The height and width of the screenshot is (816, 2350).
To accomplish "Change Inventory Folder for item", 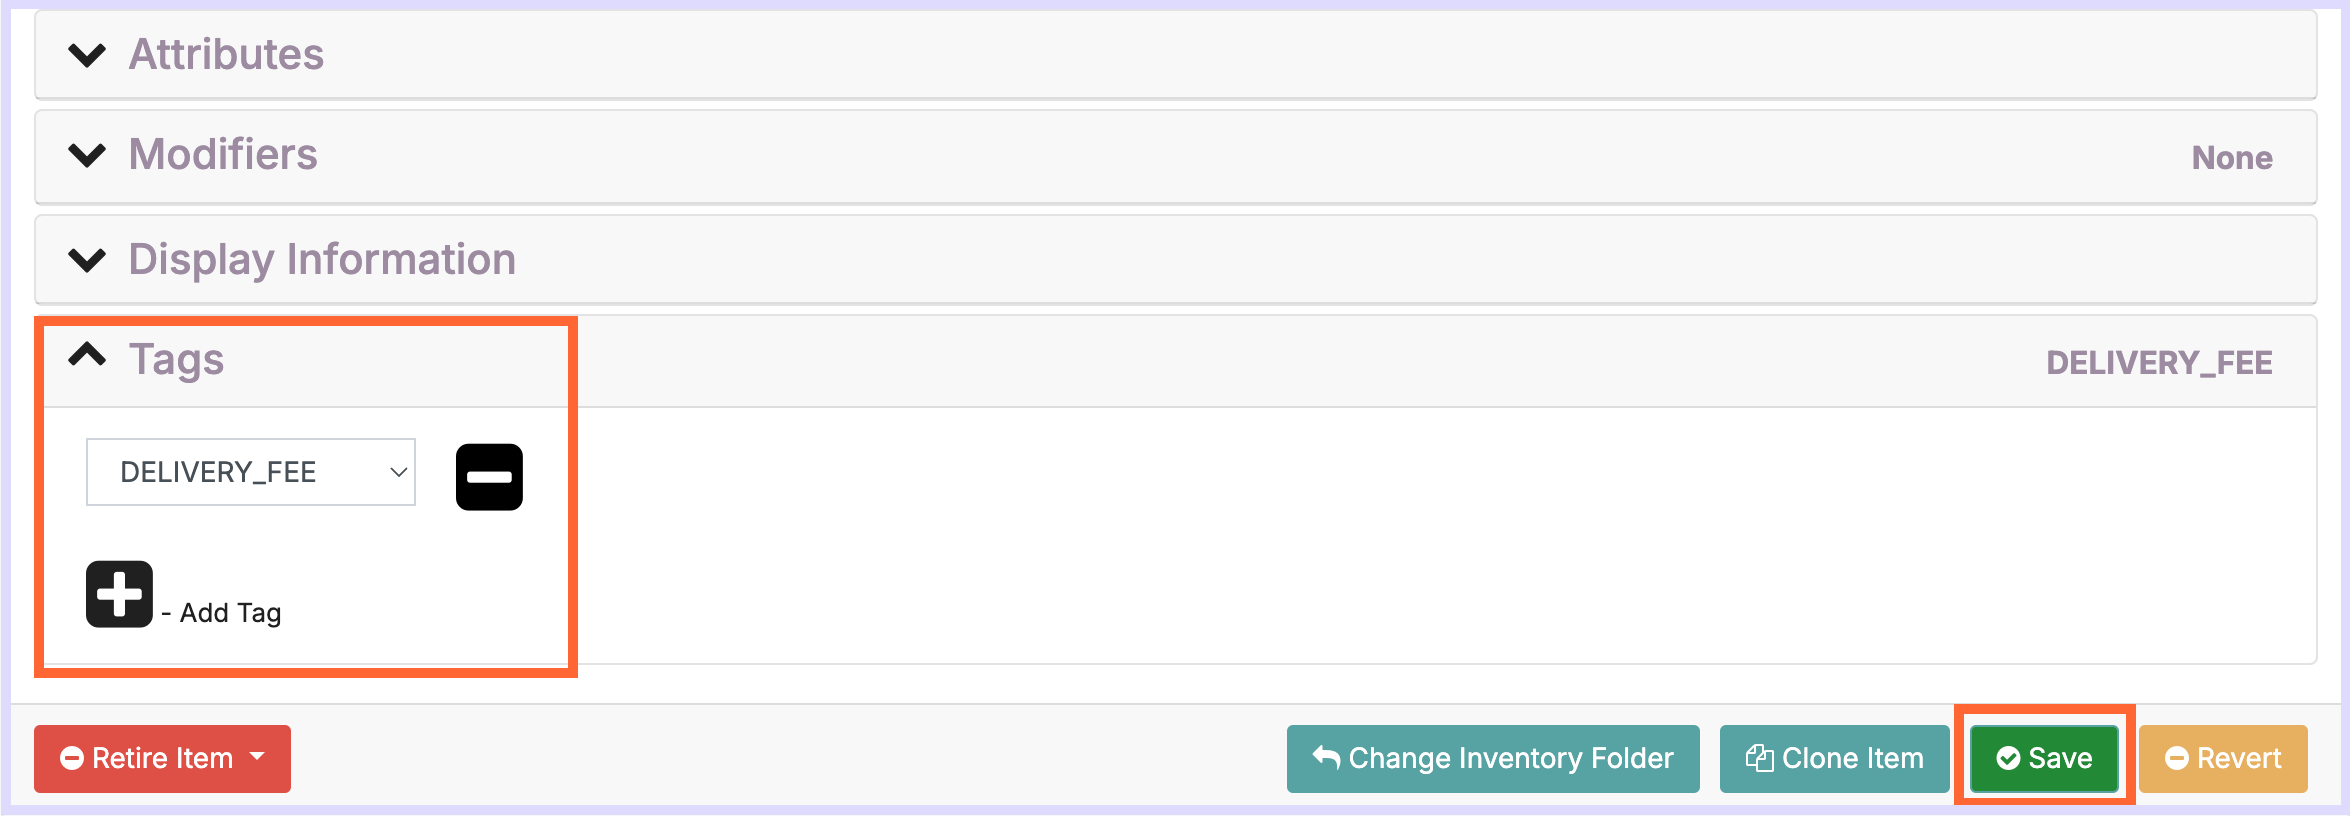I will tap(1493, 759).
